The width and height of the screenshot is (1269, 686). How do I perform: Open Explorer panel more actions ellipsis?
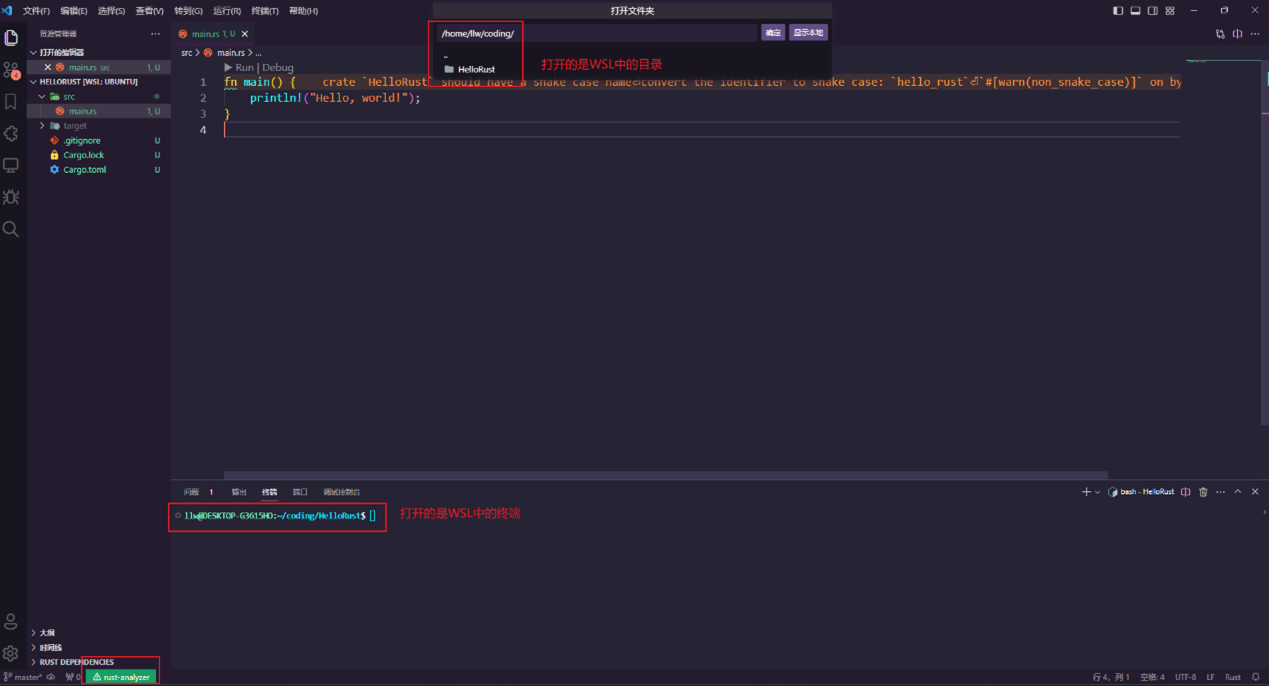coord(155,33)
